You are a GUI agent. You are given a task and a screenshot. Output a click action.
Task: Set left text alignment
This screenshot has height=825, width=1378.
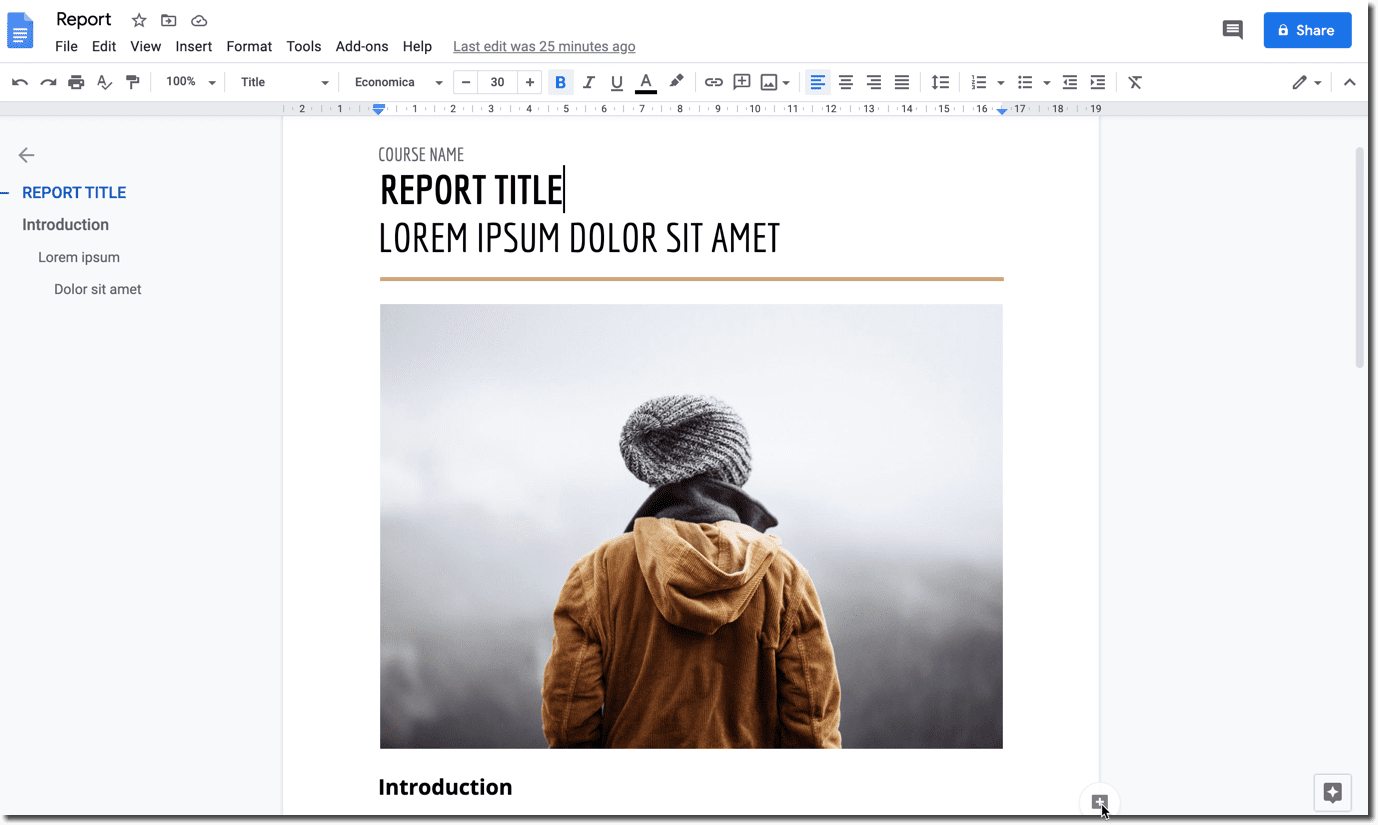tap(818, 82)
